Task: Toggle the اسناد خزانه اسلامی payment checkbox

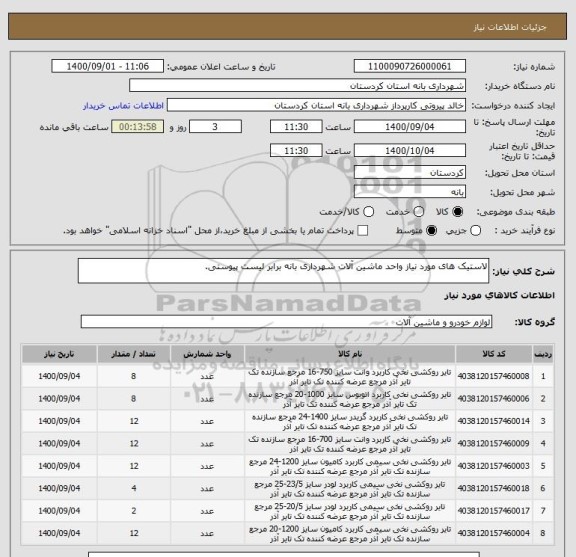Action: click(x=363, y=231)
